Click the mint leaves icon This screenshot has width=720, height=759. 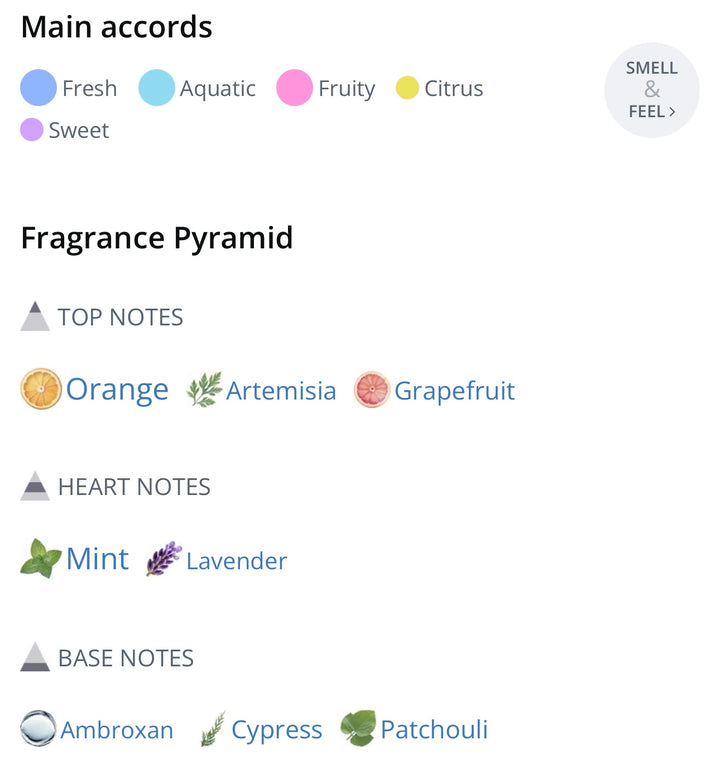(x=41, y=558)
